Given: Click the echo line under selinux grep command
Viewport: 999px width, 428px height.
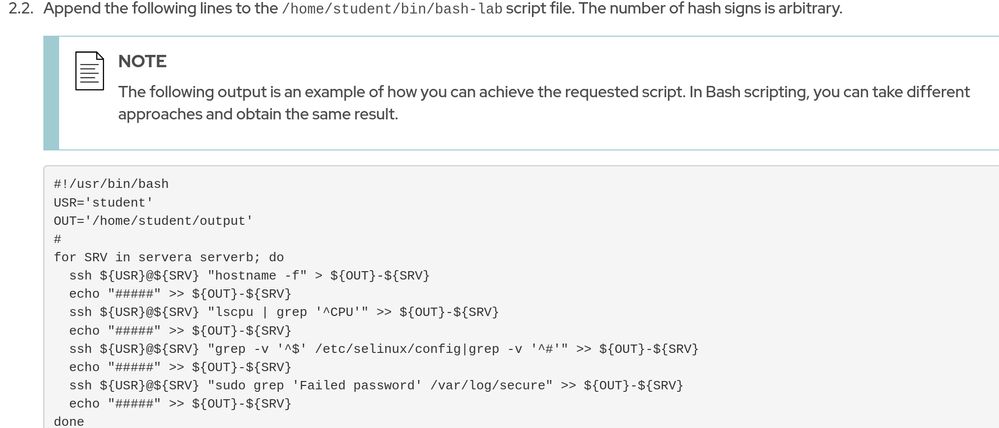Looking at the screenshot, I should pyautogui.click(x=180, y=367).
